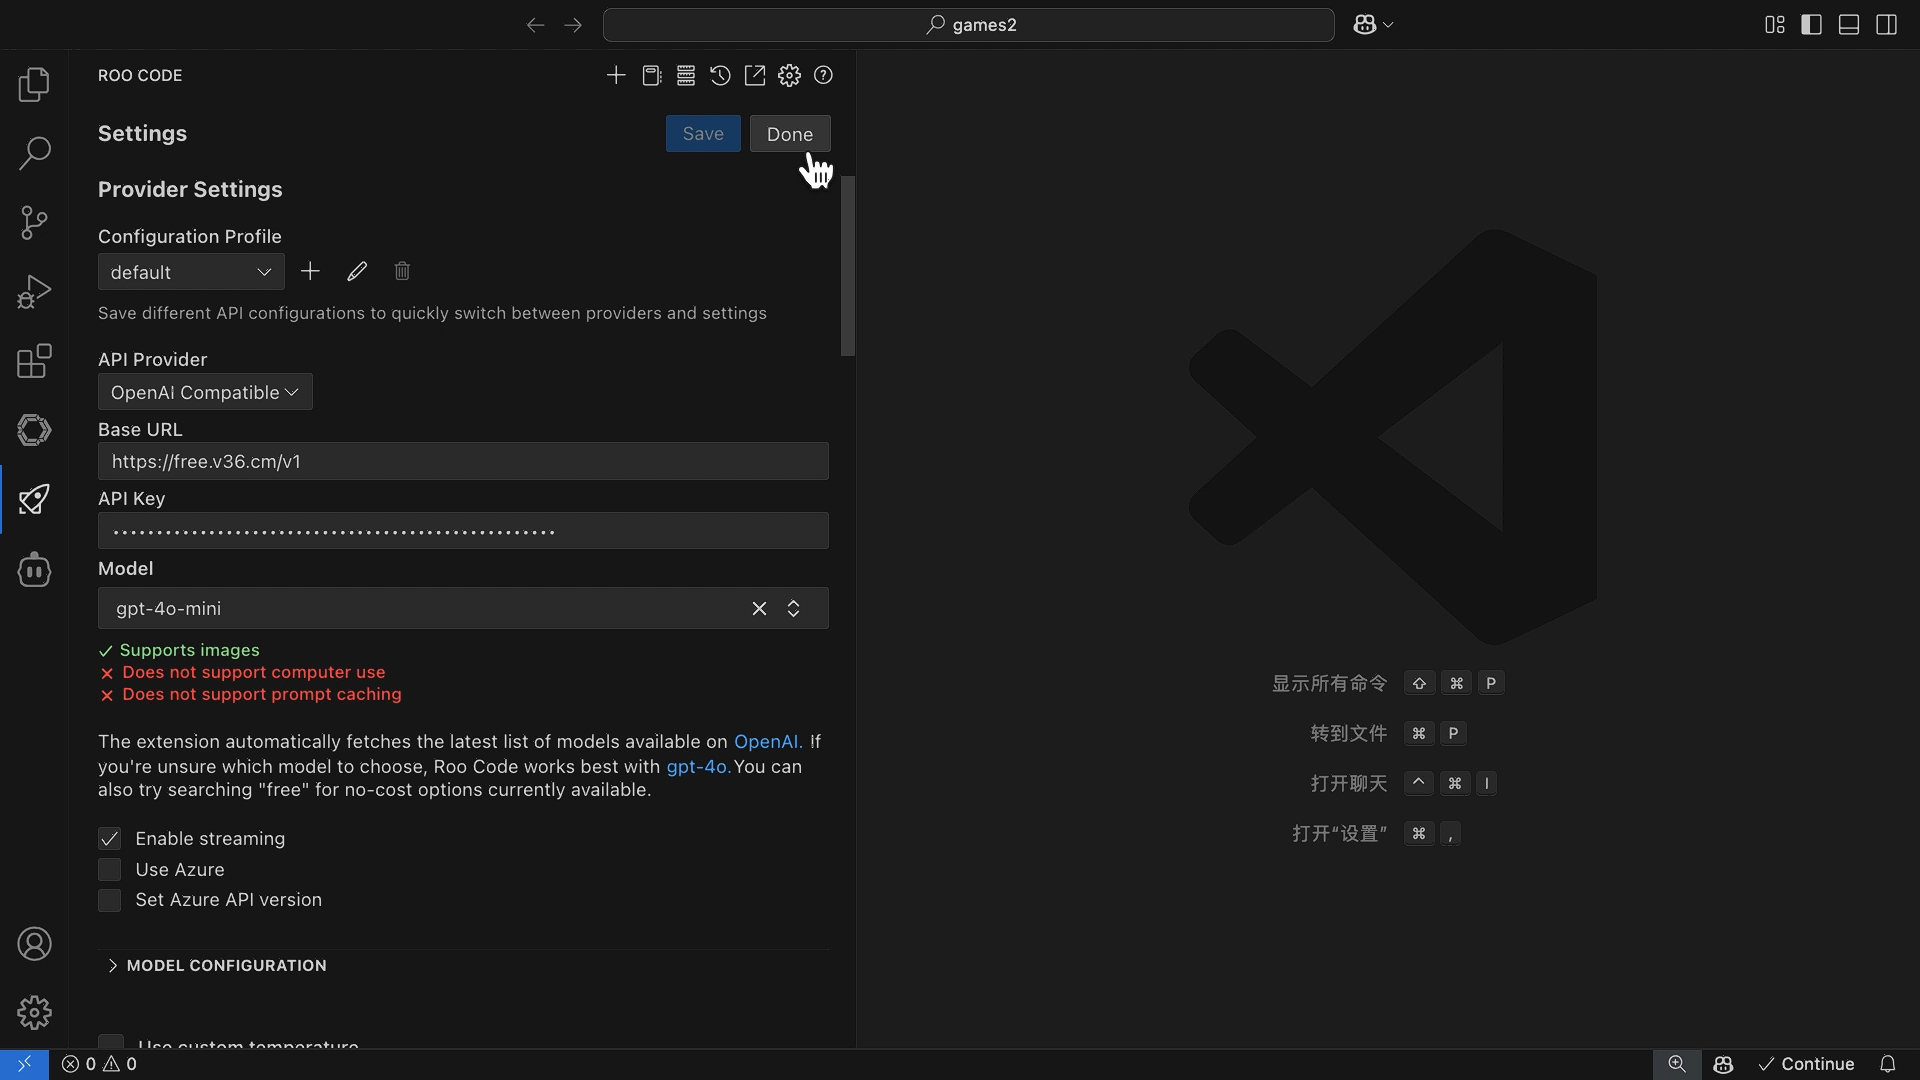Open the Manage gear in activity bar

click(x=34, y=1013)
